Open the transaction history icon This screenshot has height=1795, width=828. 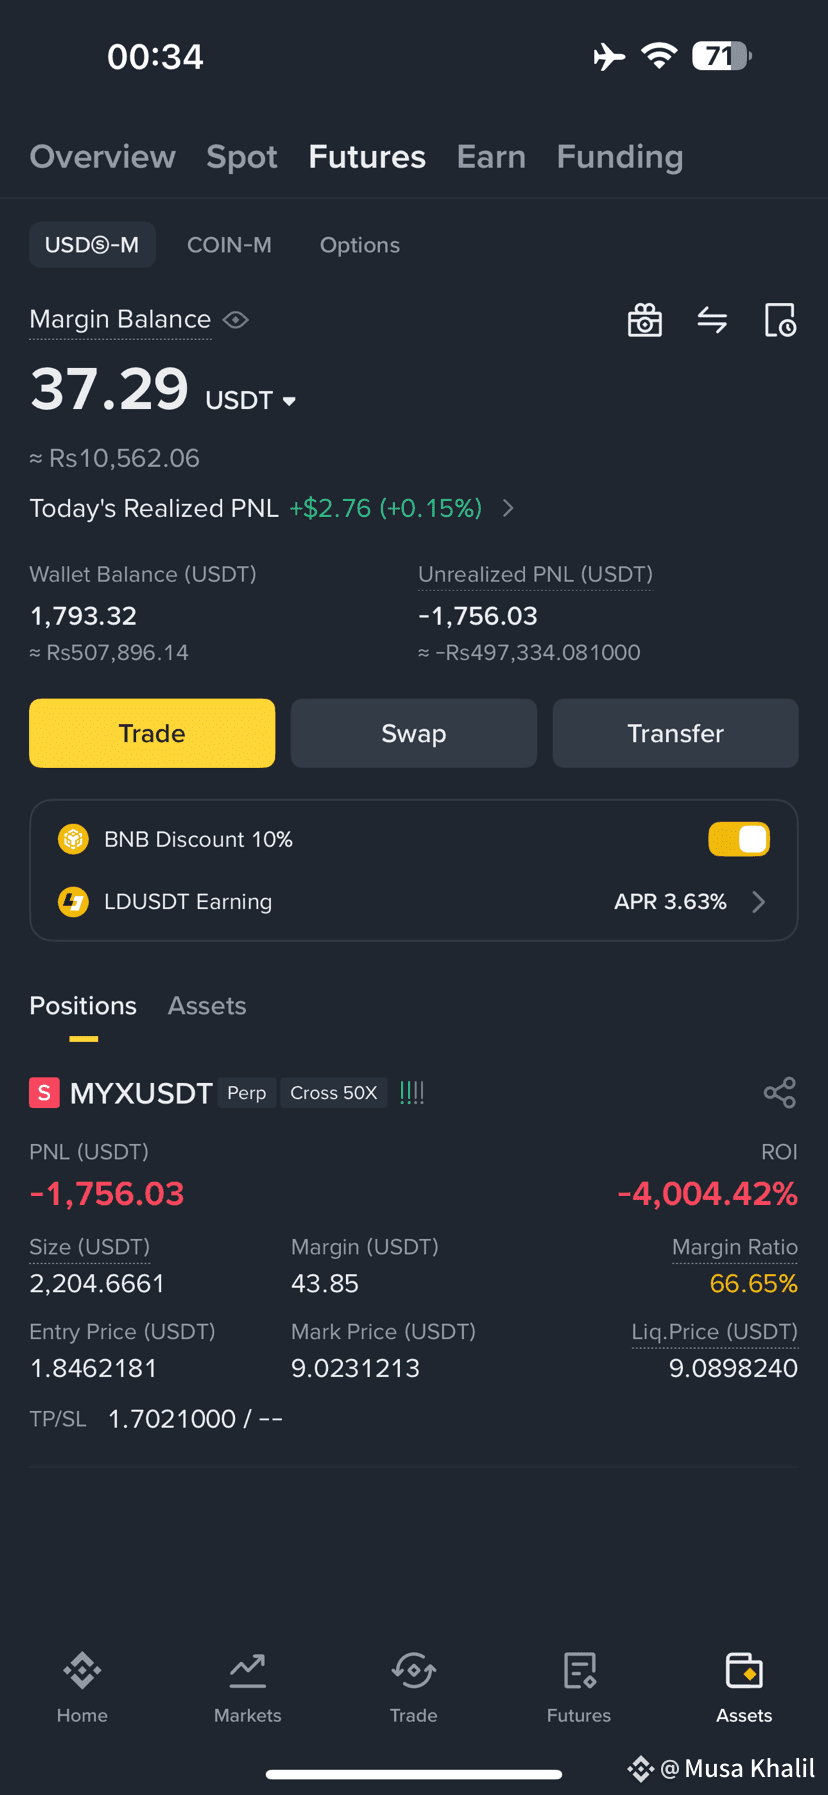[x=780, y=320]
